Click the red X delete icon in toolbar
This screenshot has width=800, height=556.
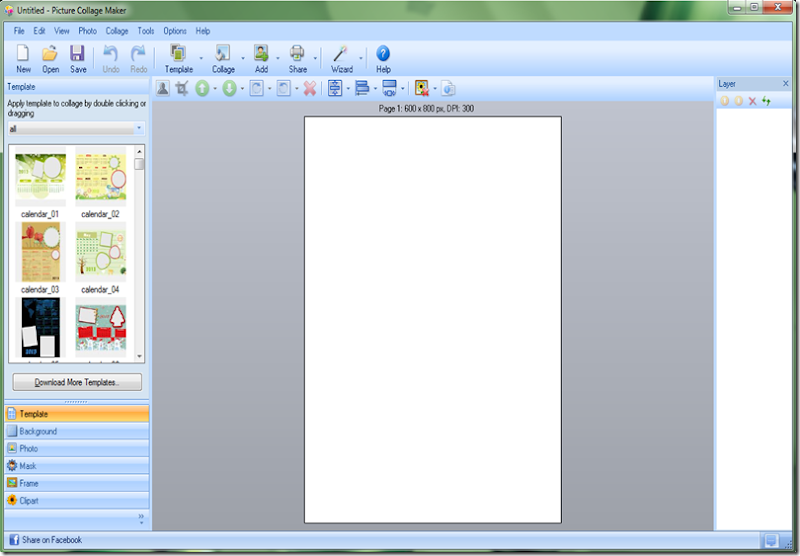click(310, 89)
